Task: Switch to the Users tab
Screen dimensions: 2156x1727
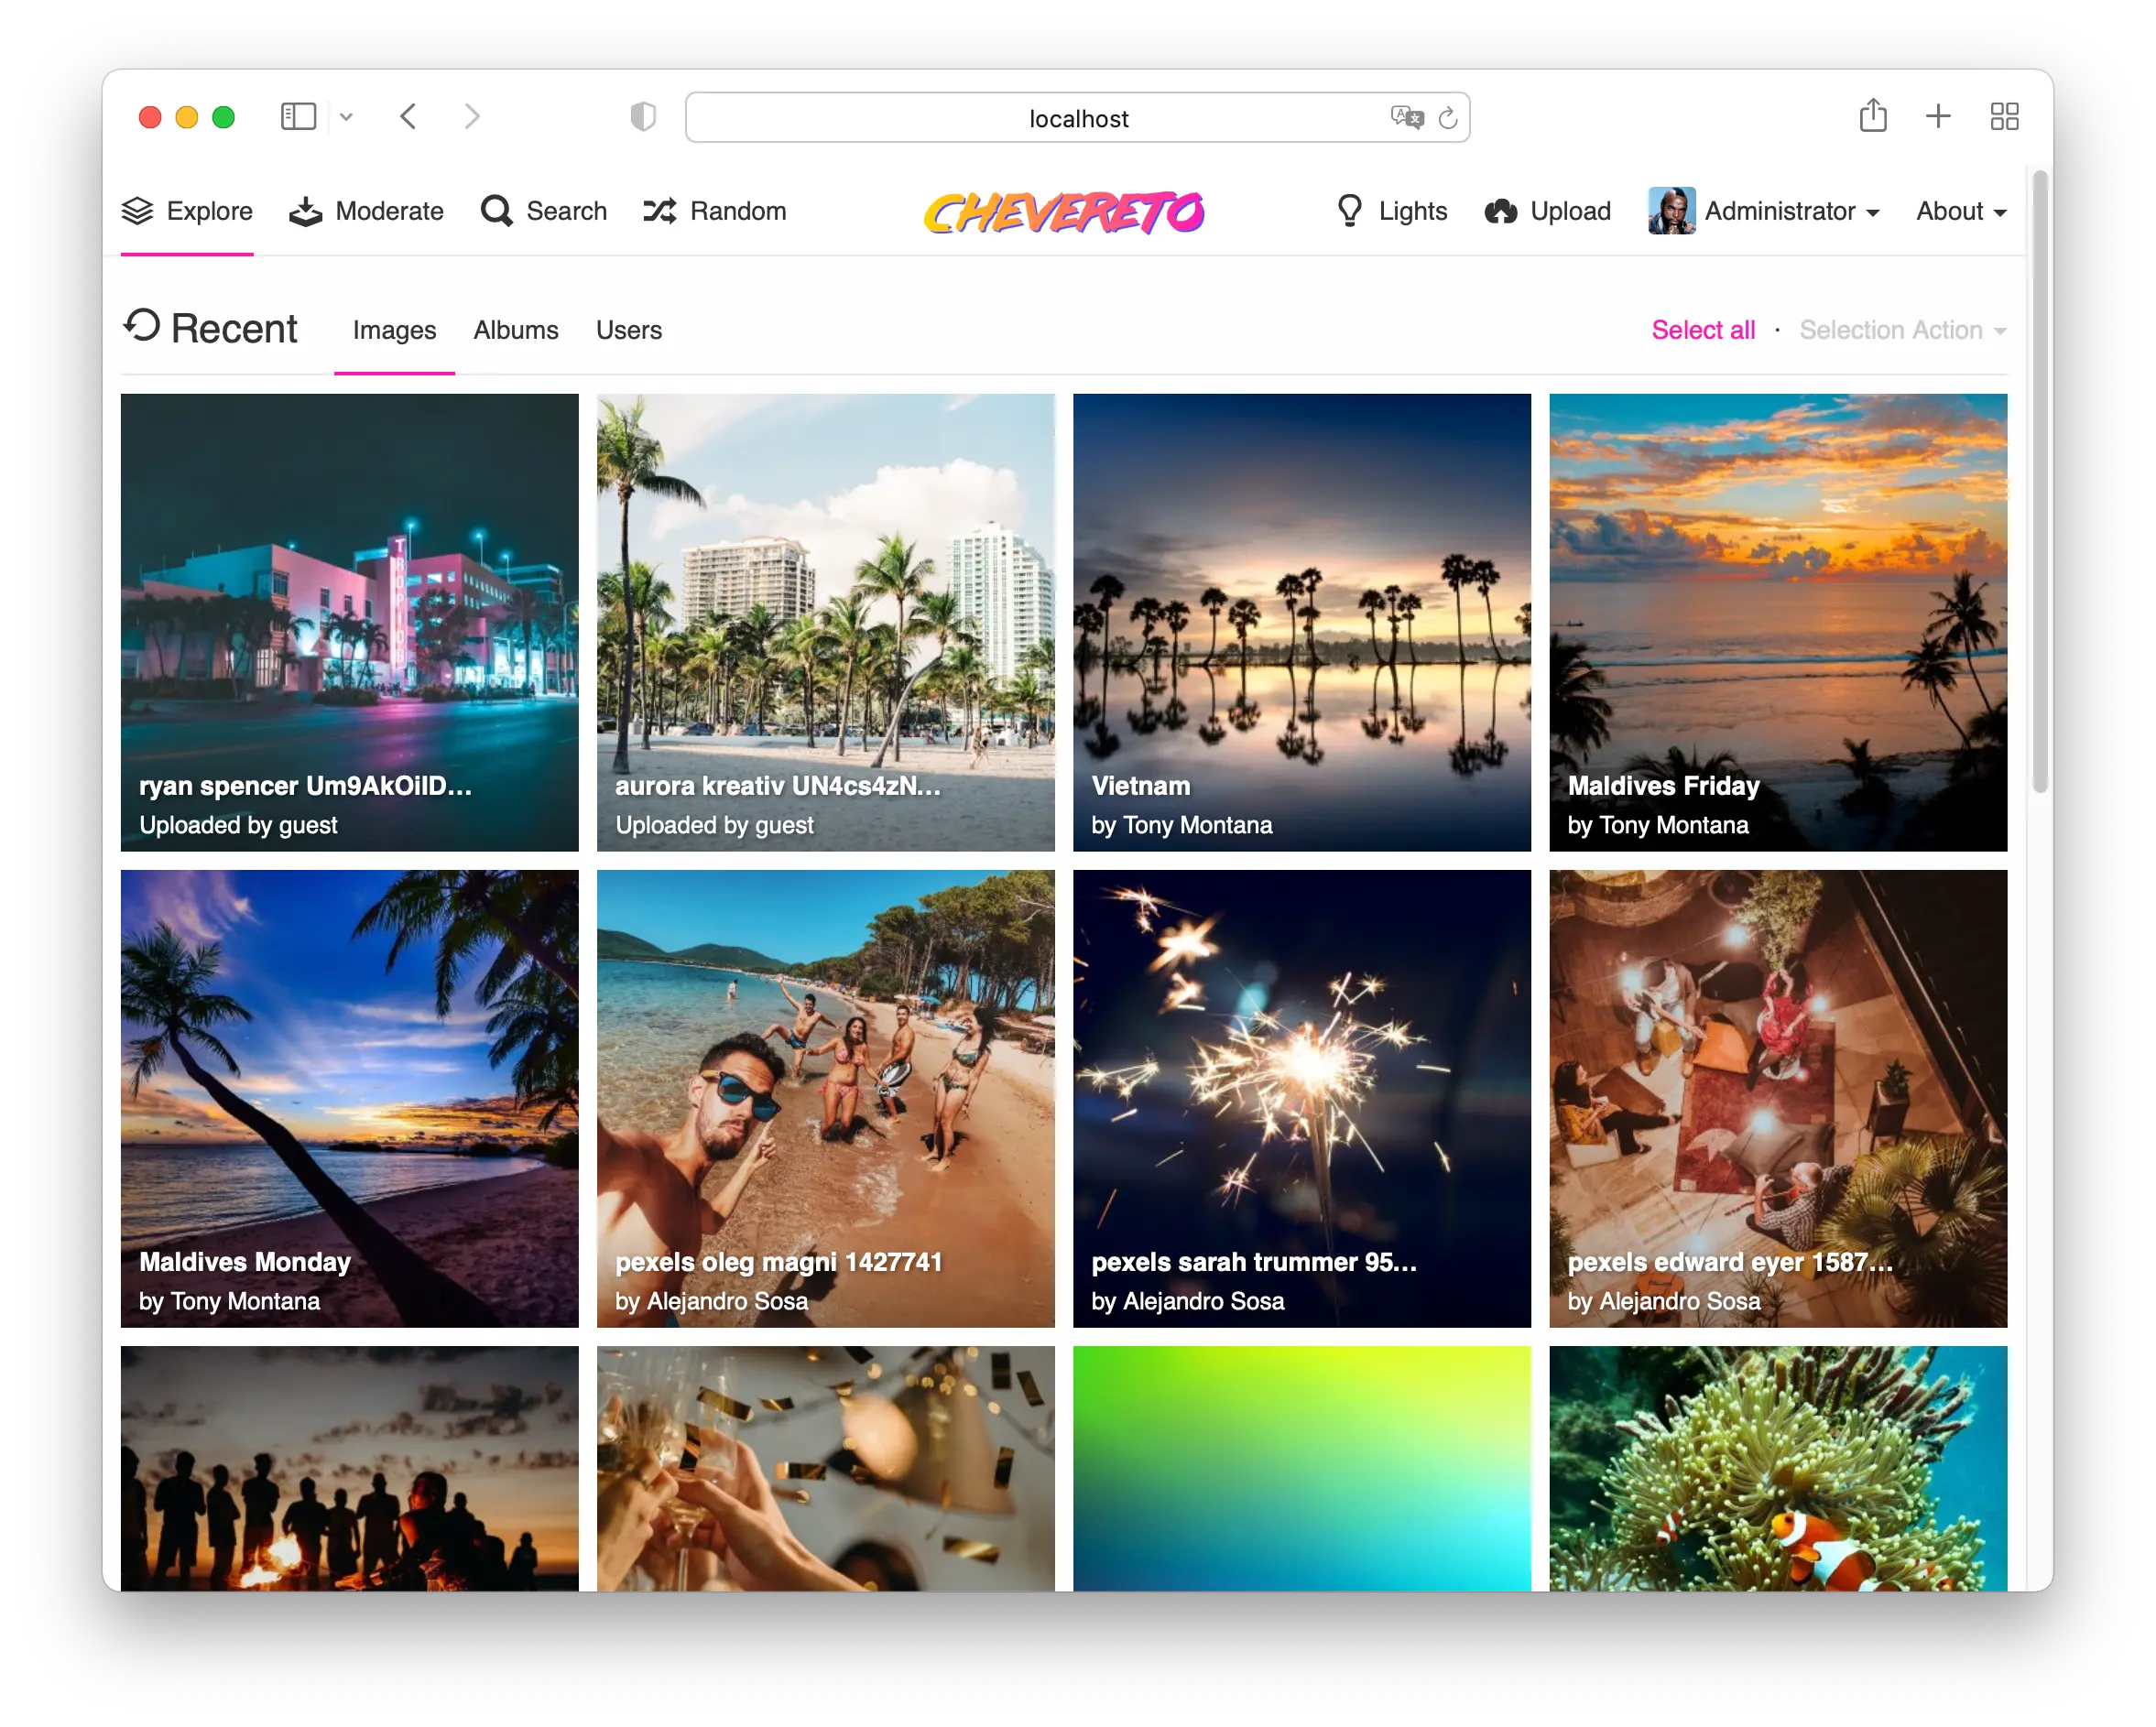Action: pyautogui.click(x=628, y=330)
